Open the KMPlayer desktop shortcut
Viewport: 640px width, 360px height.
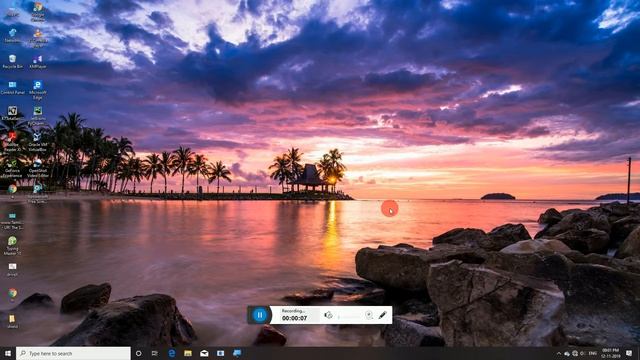click(x=38, y=62)
